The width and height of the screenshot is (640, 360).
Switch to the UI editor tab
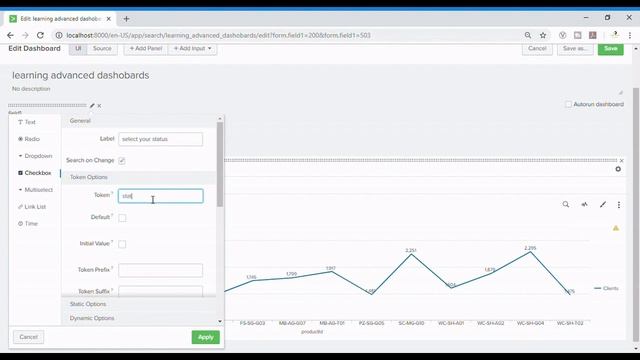[x=78, y=49]
